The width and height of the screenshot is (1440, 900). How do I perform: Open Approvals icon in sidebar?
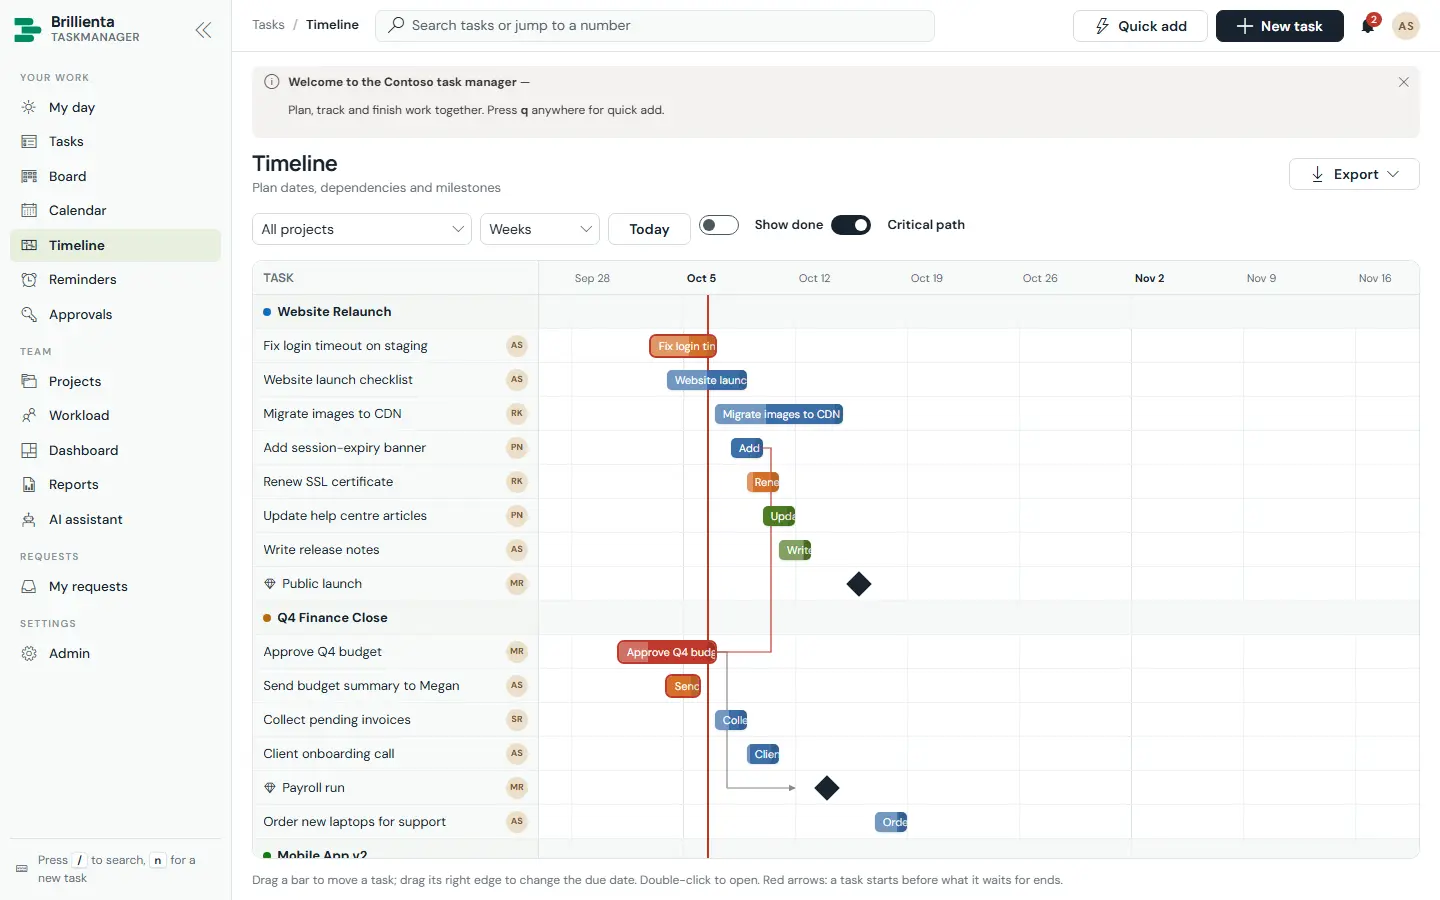pos(29,314)
